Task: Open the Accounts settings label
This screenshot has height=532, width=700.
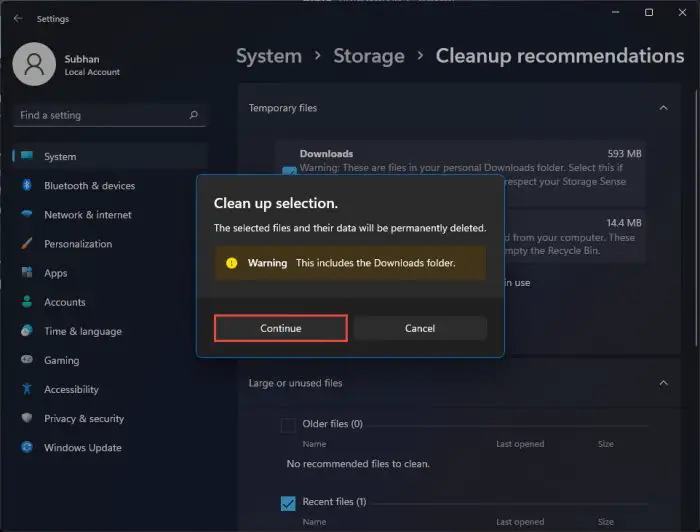Action: pos(65,302)
